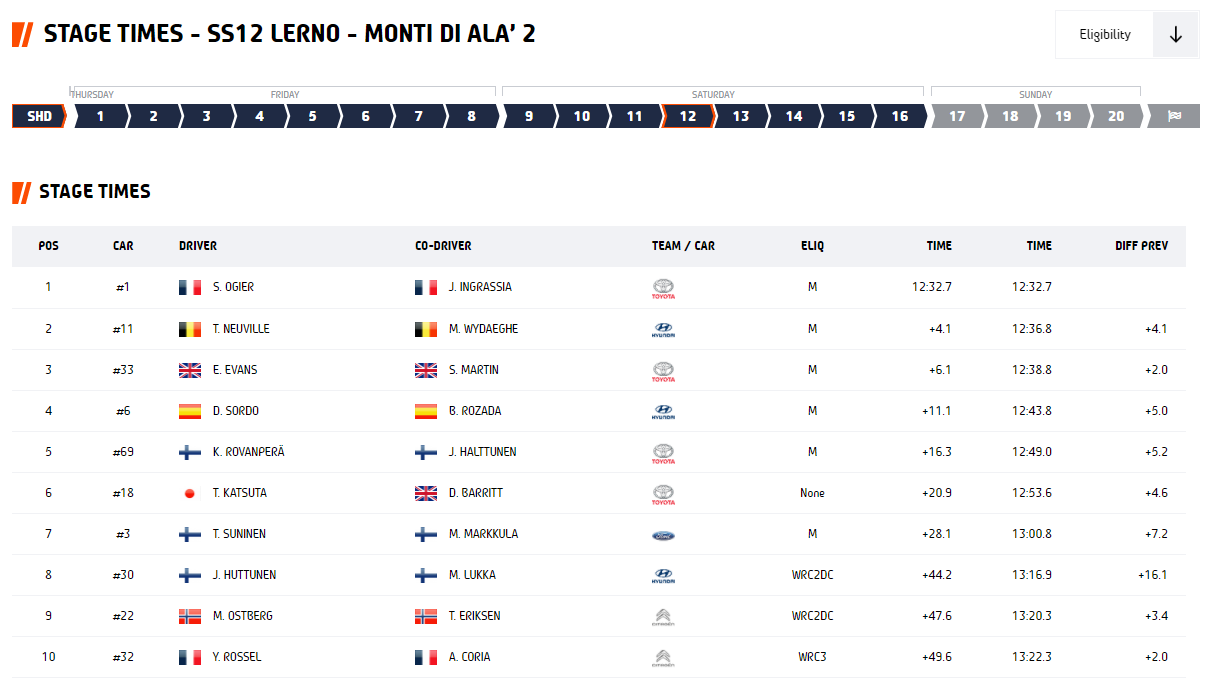Click the Hyundai logo in Neuville's row
This screenshot has width=1211, height=683.
pos(663,329)
